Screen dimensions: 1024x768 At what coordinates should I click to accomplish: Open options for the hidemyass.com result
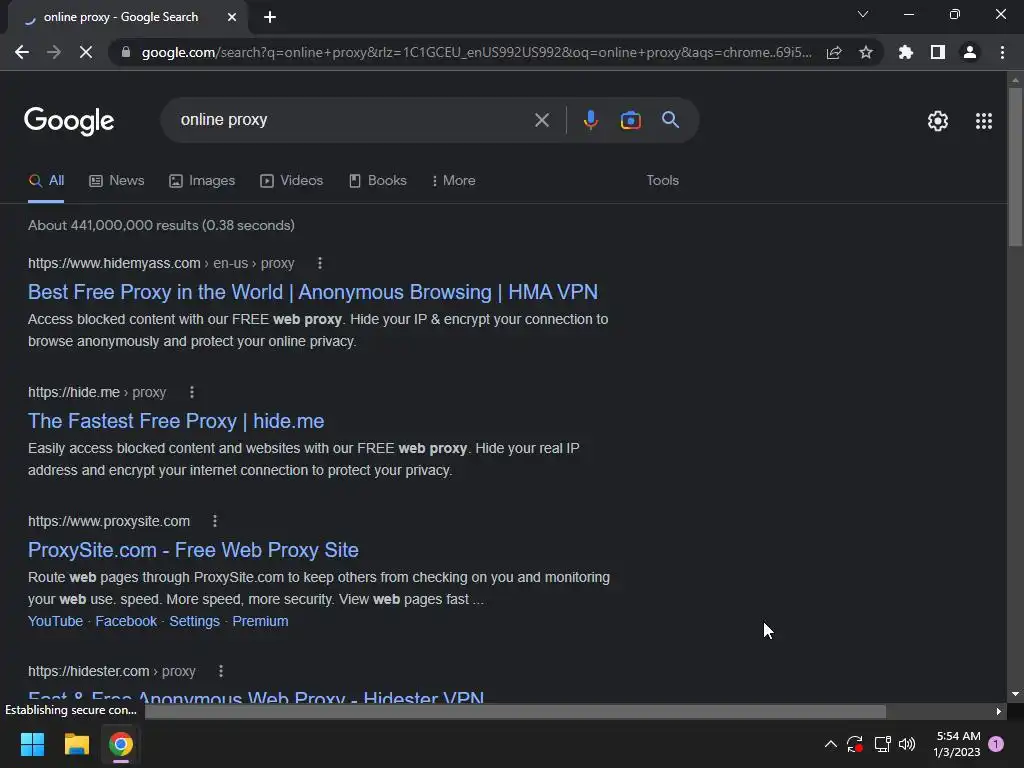[319, 263]
